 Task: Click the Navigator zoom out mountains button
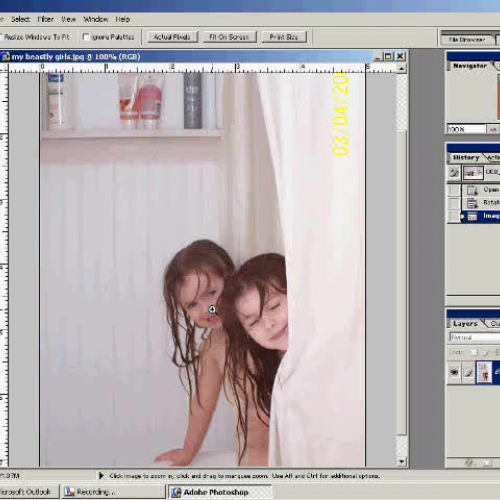[493, 129]
